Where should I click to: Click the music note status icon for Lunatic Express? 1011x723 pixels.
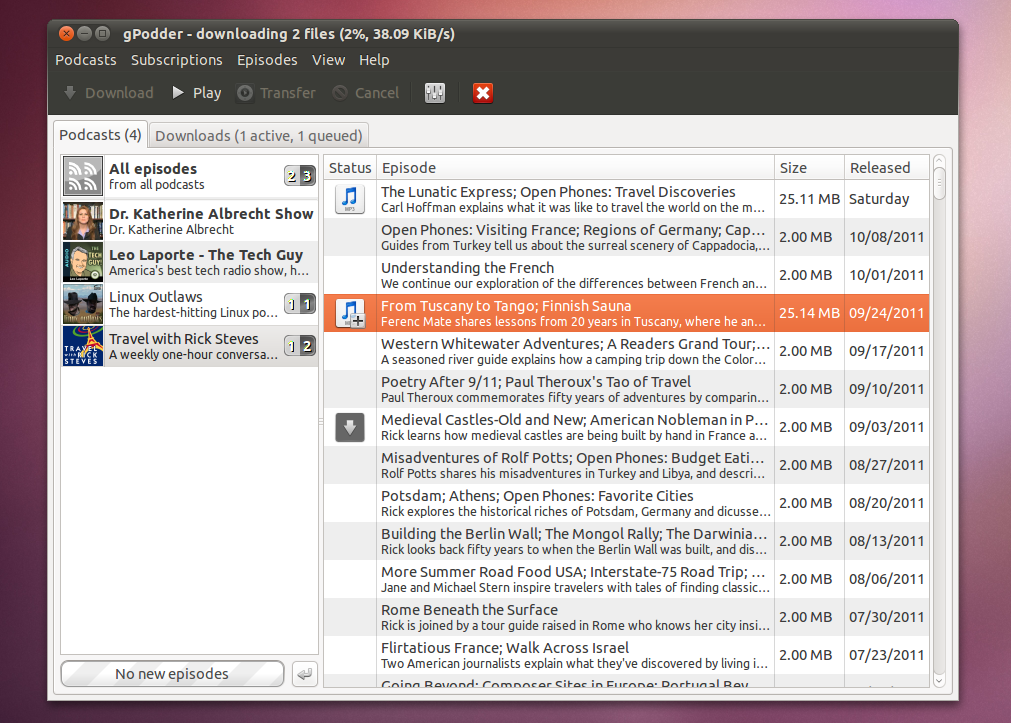(x=350, y=199)
